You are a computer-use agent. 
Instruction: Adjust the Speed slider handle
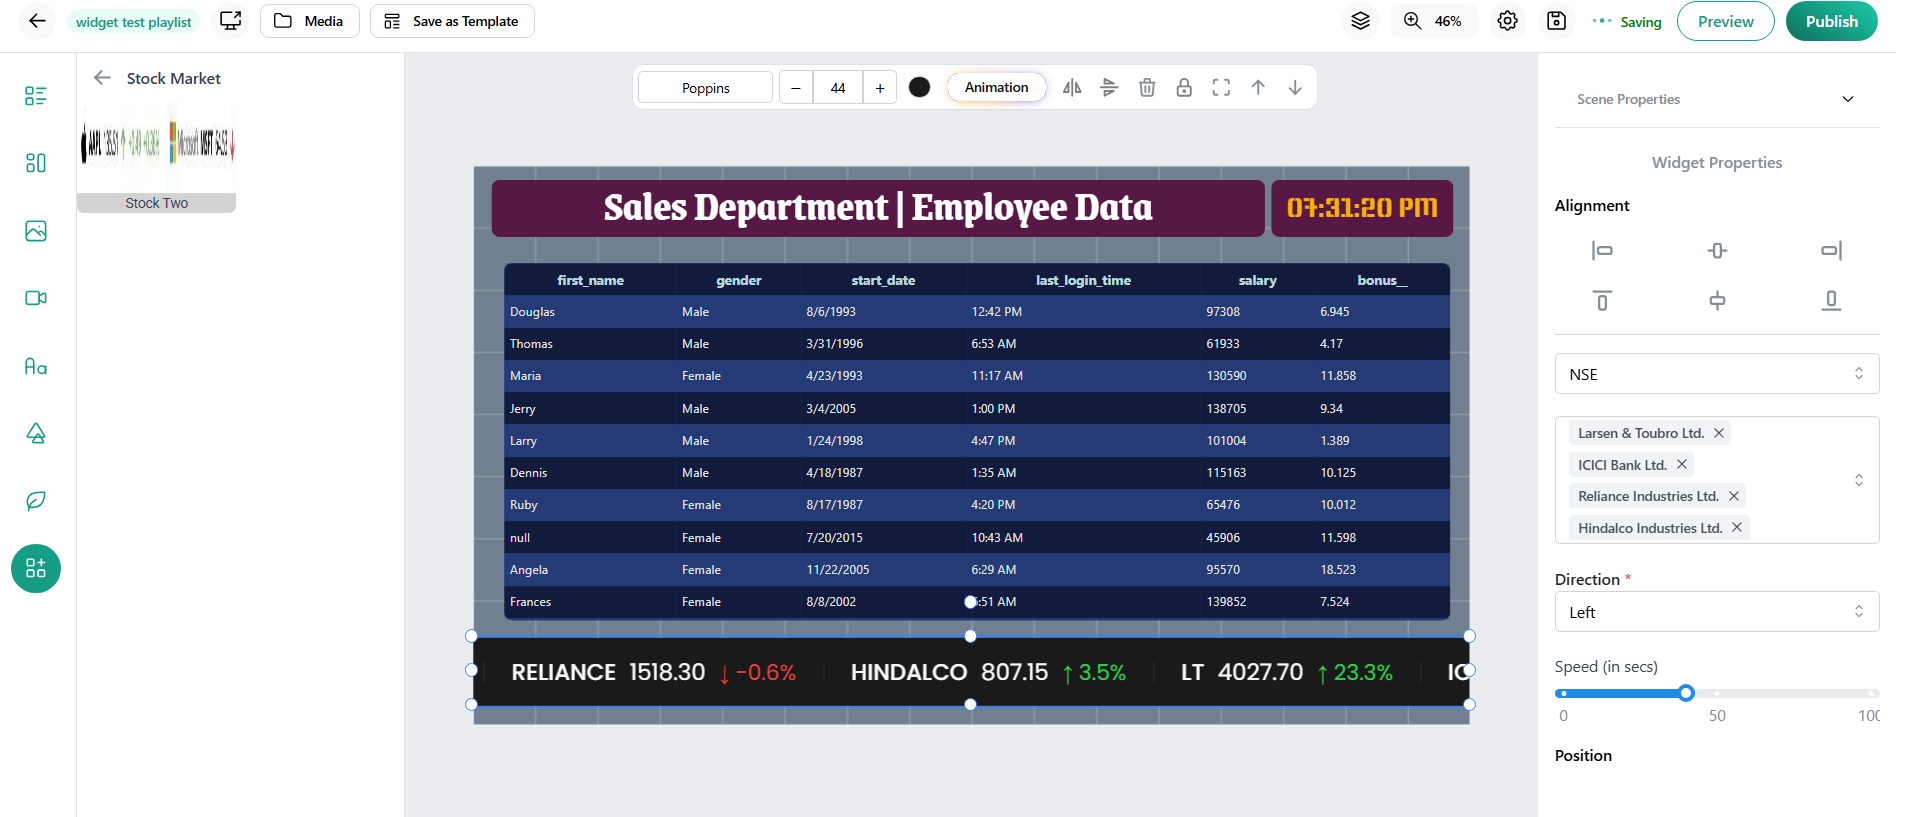(x=1686, y=693)
